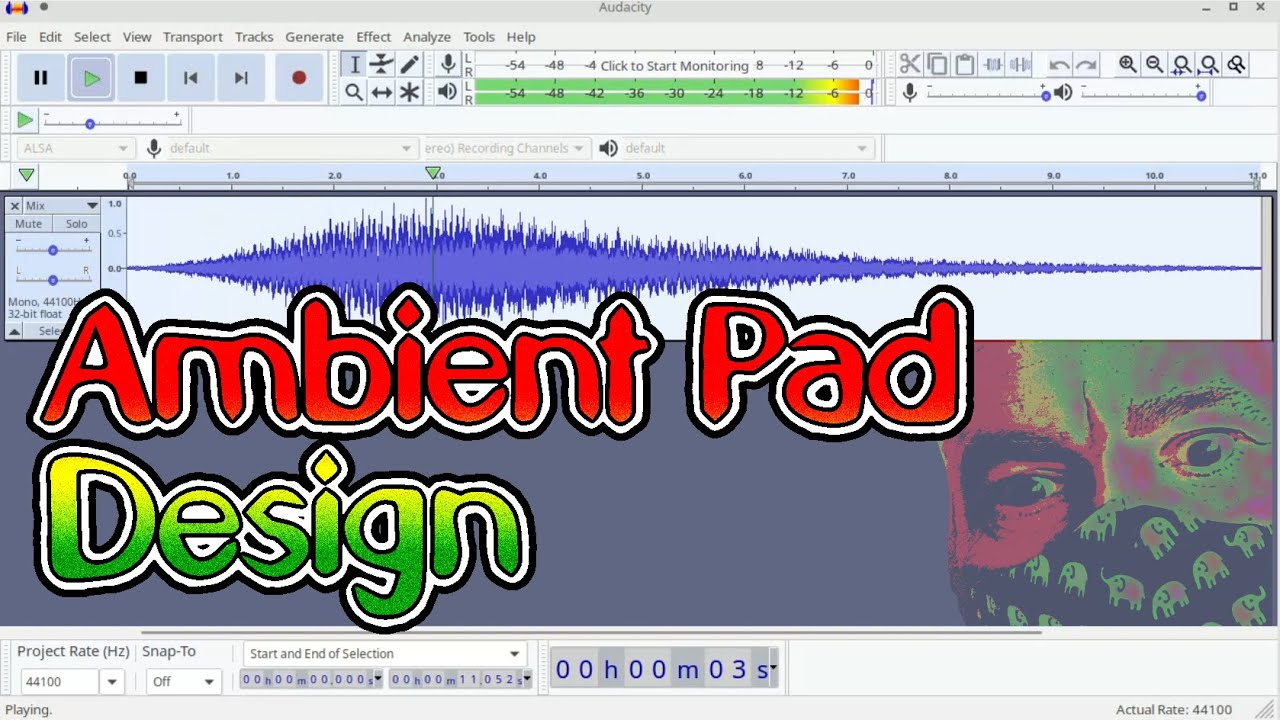Open the Mix track name dropdown
1280x720 pixels.
click(x=62, y=205)
